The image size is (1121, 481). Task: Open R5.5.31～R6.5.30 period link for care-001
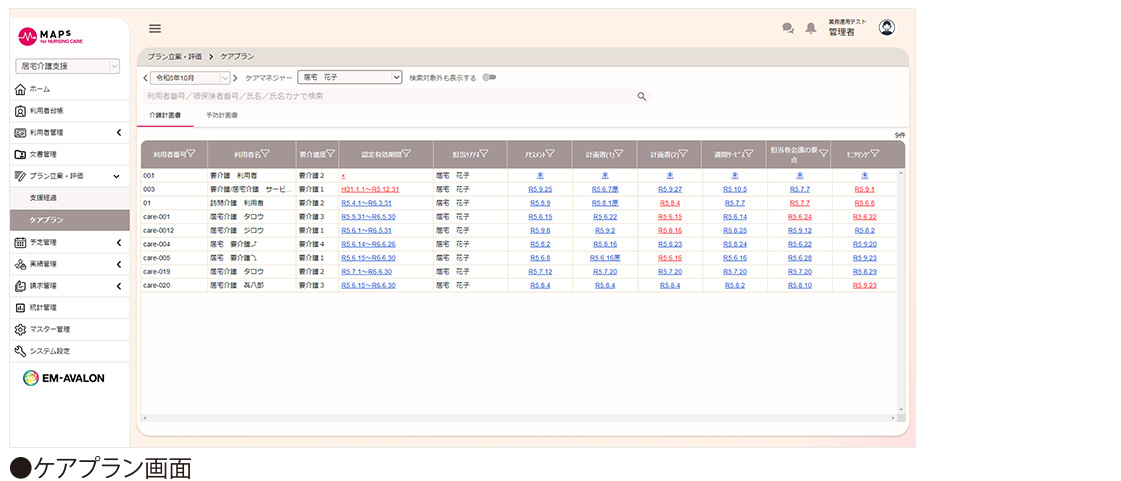[369, 217]
